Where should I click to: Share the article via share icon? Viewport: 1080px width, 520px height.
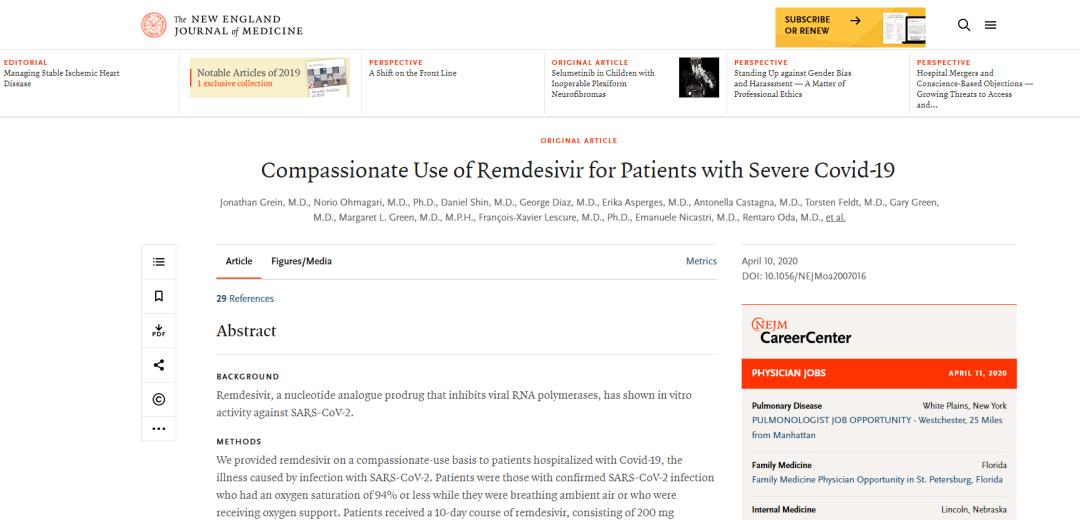pyautogui.click(x=158, y=365)
